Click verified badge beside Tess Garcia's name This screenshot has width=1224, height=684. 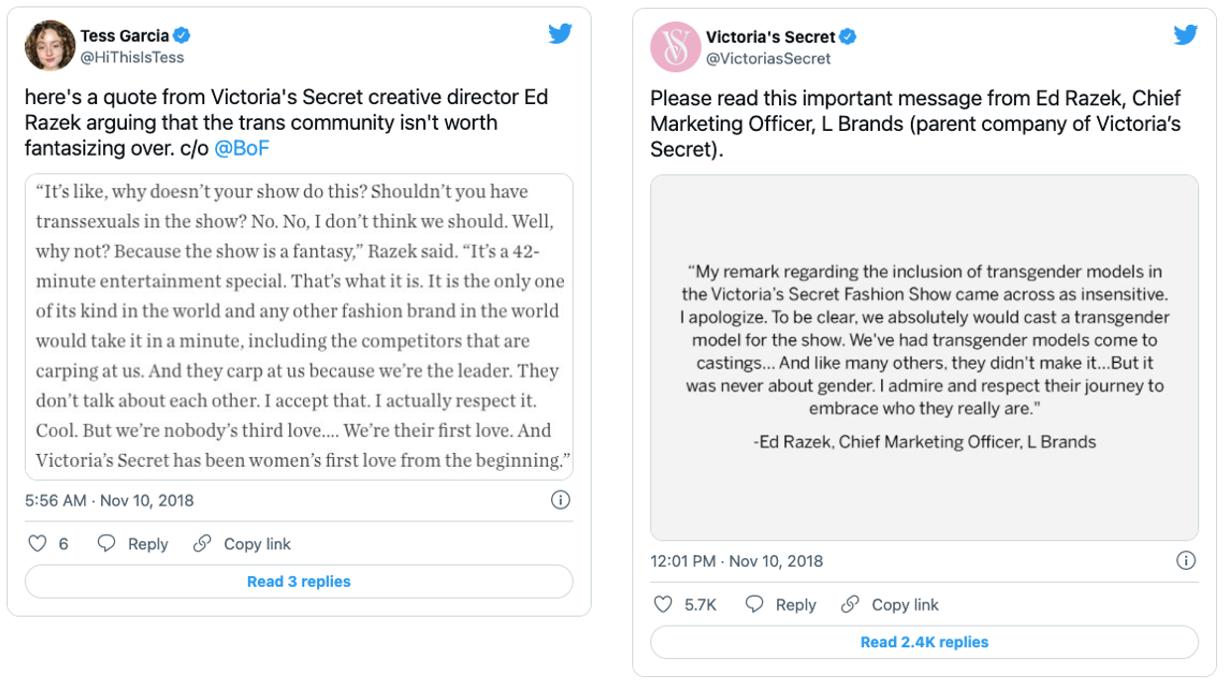point(181,36)
